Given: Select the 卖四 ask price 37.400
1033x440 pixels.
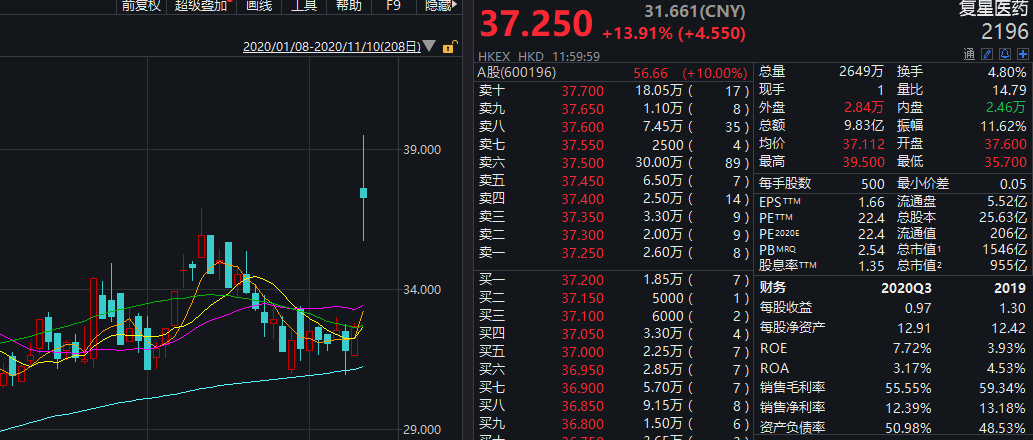Looking at the screenshot, I should point(582,198).
